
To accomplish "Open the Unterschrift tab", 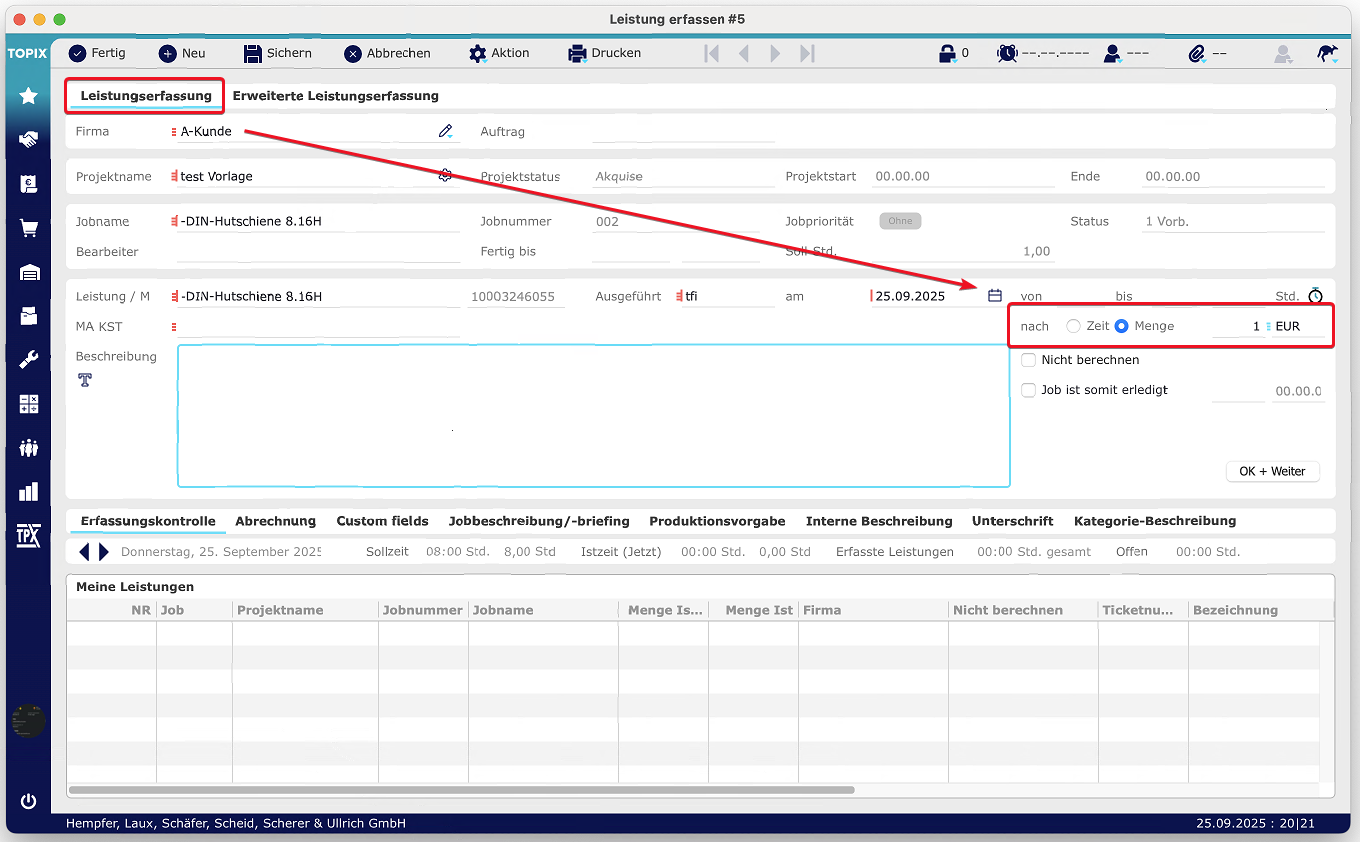I will tap(1012, 521).
